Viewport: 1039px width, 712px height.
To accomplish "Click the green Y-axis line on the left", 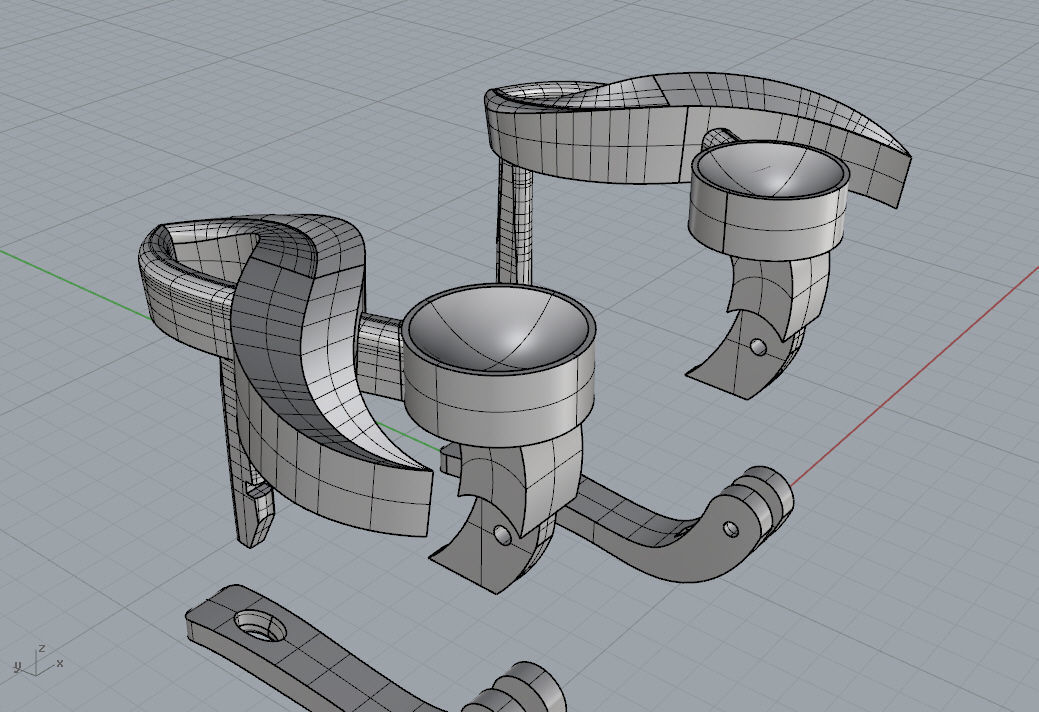I will tap(73, 283).
